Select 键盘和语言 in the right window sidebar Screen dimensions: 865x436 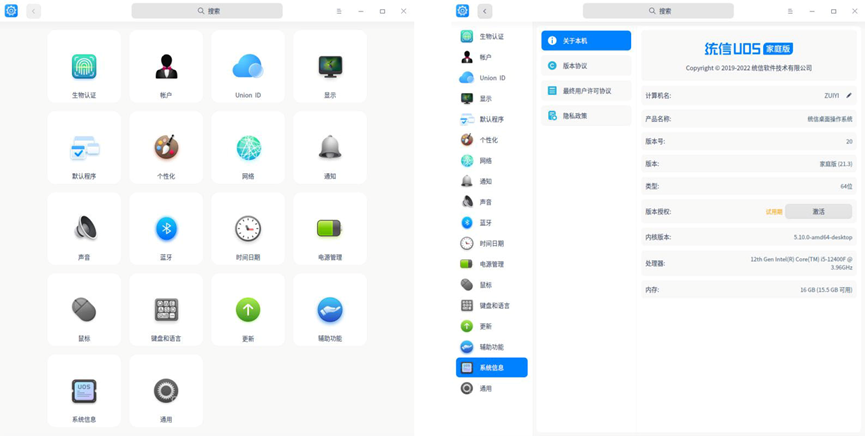(492, 305)
